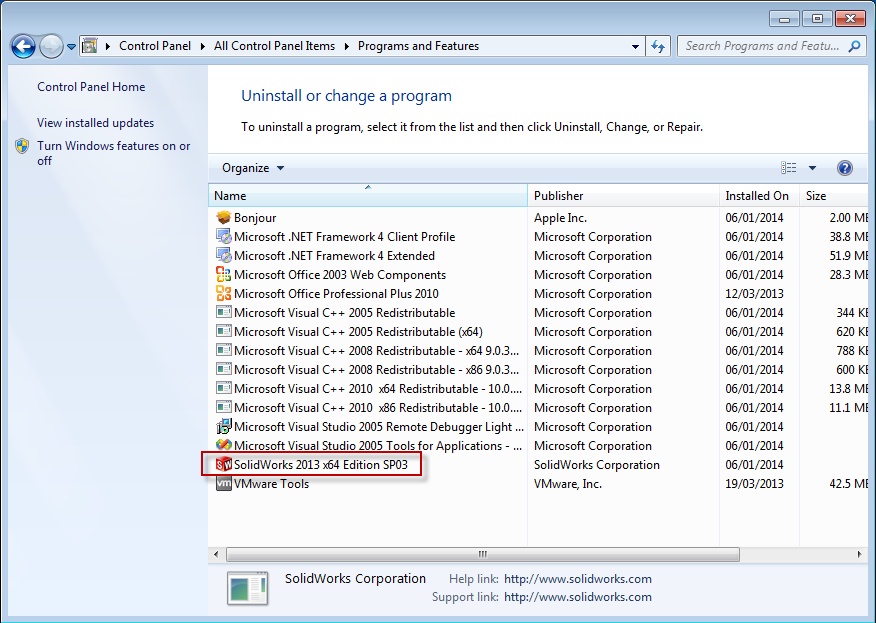
Task: Click Apple Inc. publisher cell
Action: coord(560,217)
